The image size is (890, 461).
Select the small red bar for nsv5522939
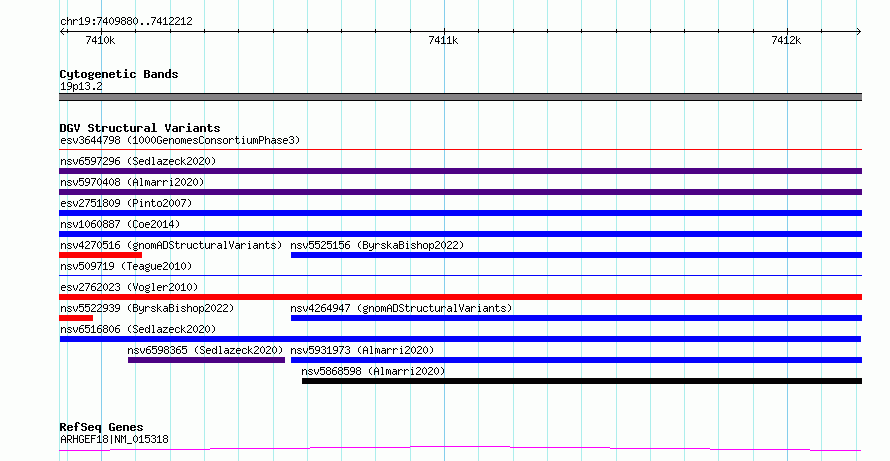pyautogui.click(x=76, y=318)
